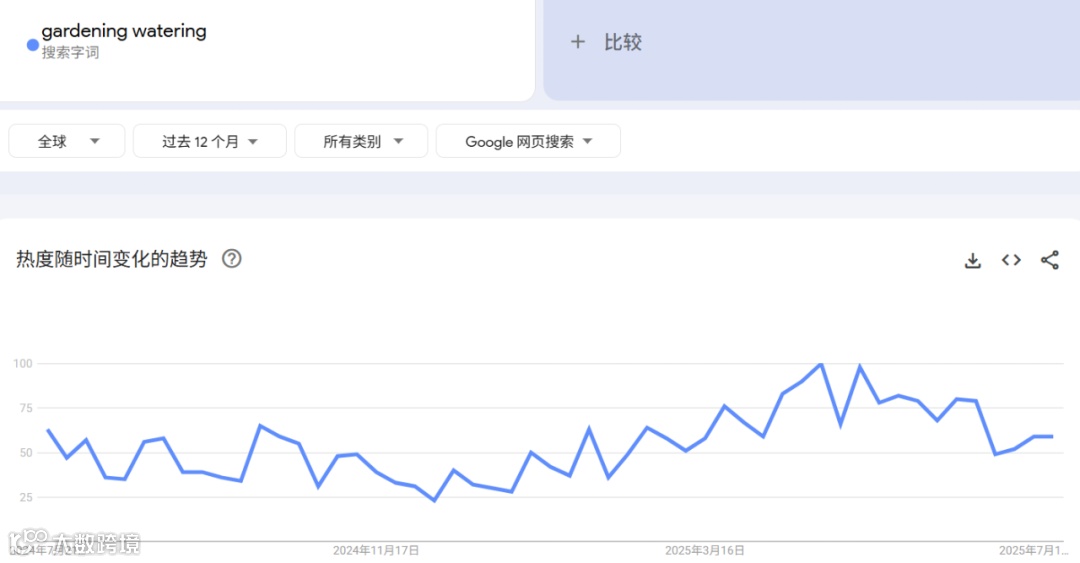The width and height of the screenshot is (1080, 563).
Task: Click the 75 value on the y-axis
Action: (26, 408)
